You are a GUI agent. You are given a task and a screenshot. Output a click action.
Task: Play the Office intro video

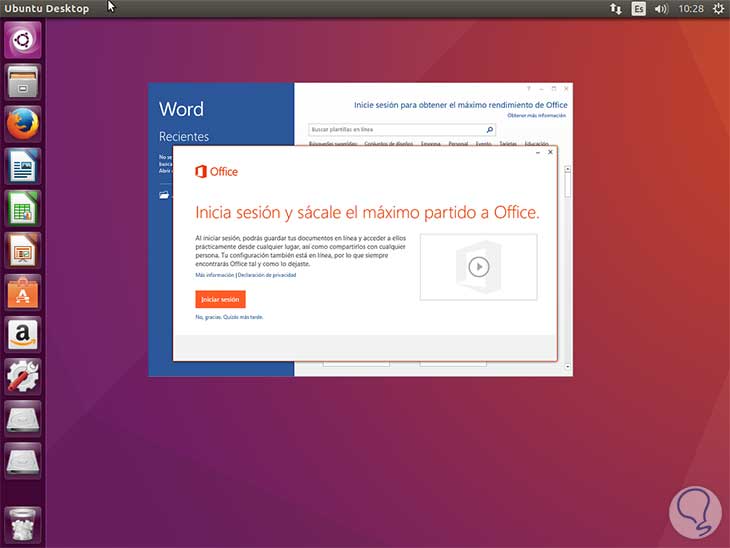coord(479,267)
